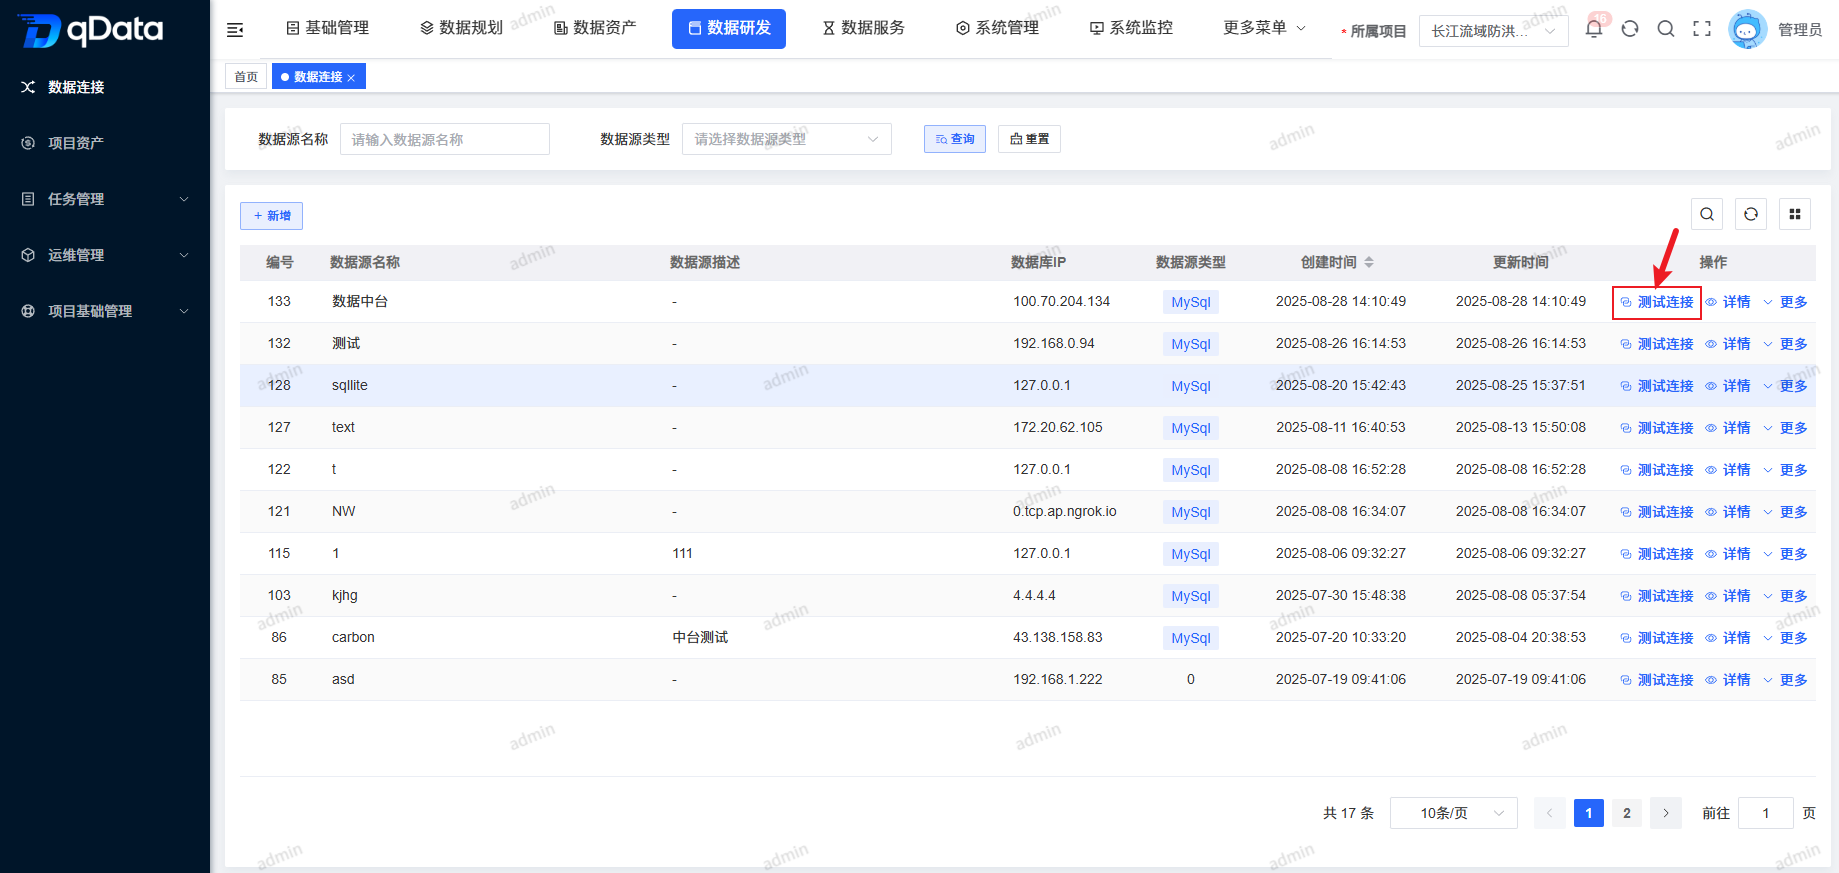Toggle search panel with magnifier icon above table
This screenshot has width=1839, height=873.
[1707, 214]
